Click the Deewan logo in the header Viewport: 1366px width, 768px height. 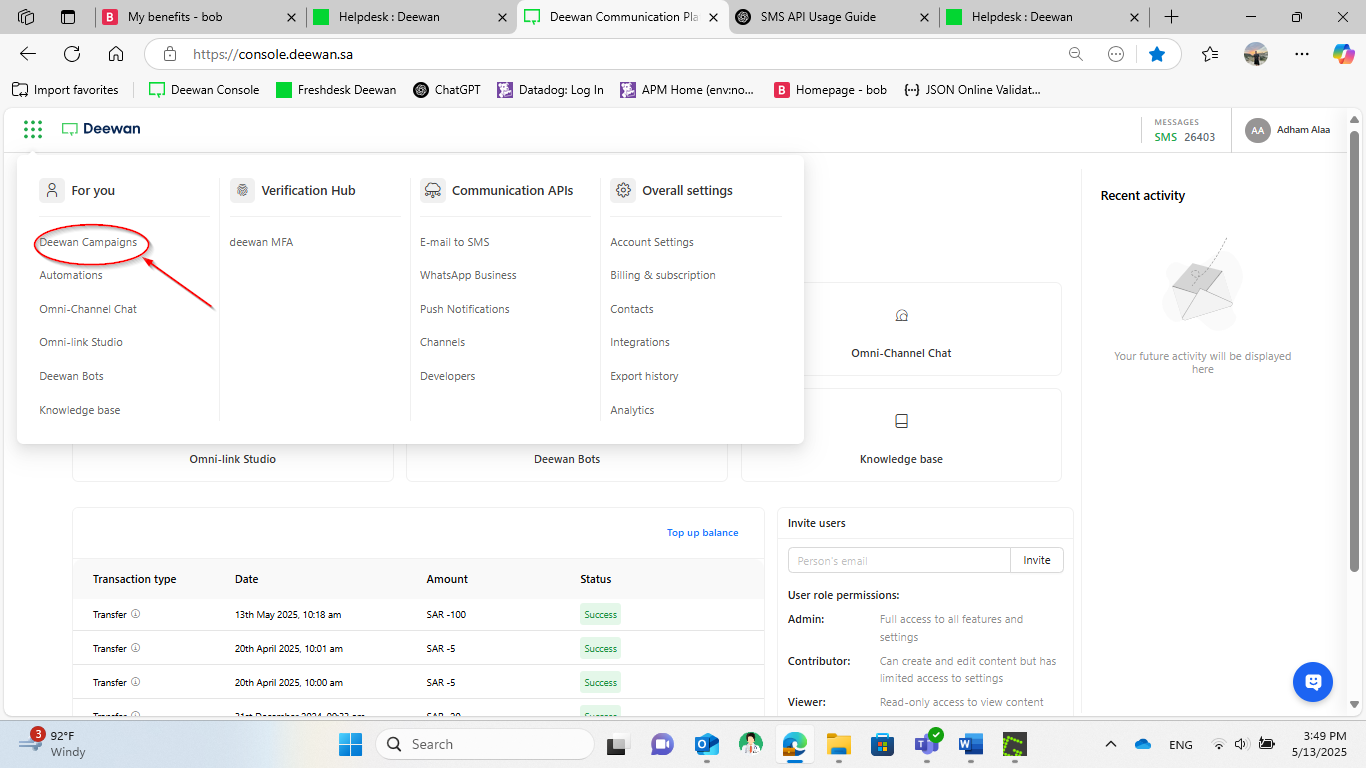point(101,129)
